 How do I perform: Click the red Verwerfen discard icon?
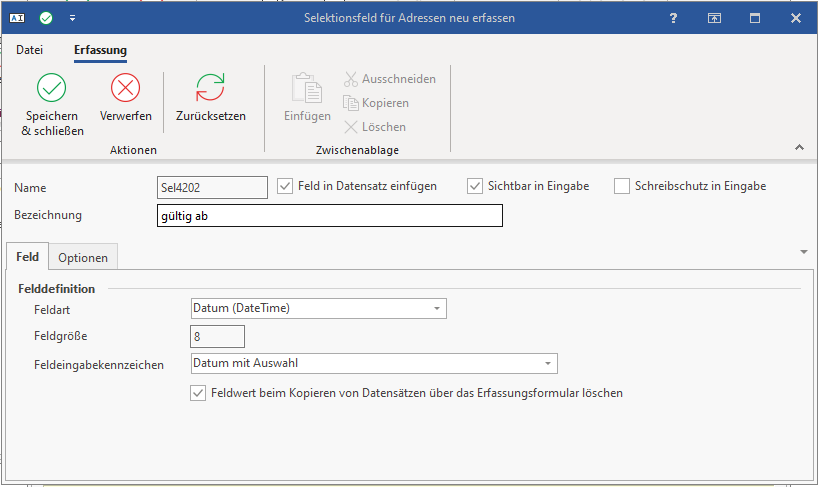click(x=126, y=89)
